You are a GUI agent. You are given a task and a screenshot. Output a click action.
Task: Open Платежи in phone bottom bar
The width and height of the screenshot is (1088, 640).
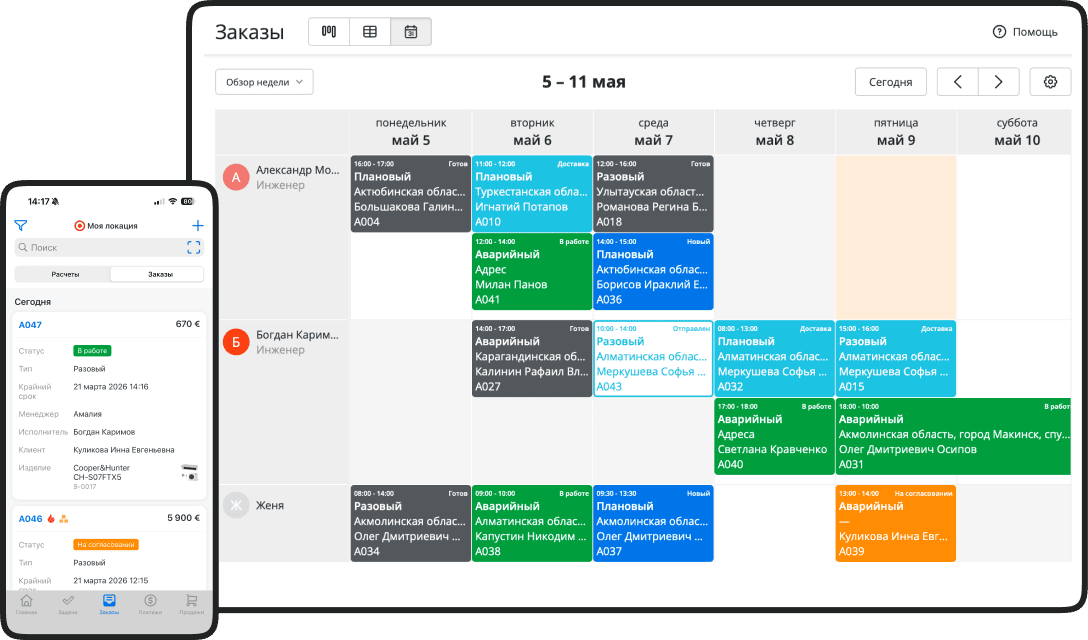click(x=149, y=603)
